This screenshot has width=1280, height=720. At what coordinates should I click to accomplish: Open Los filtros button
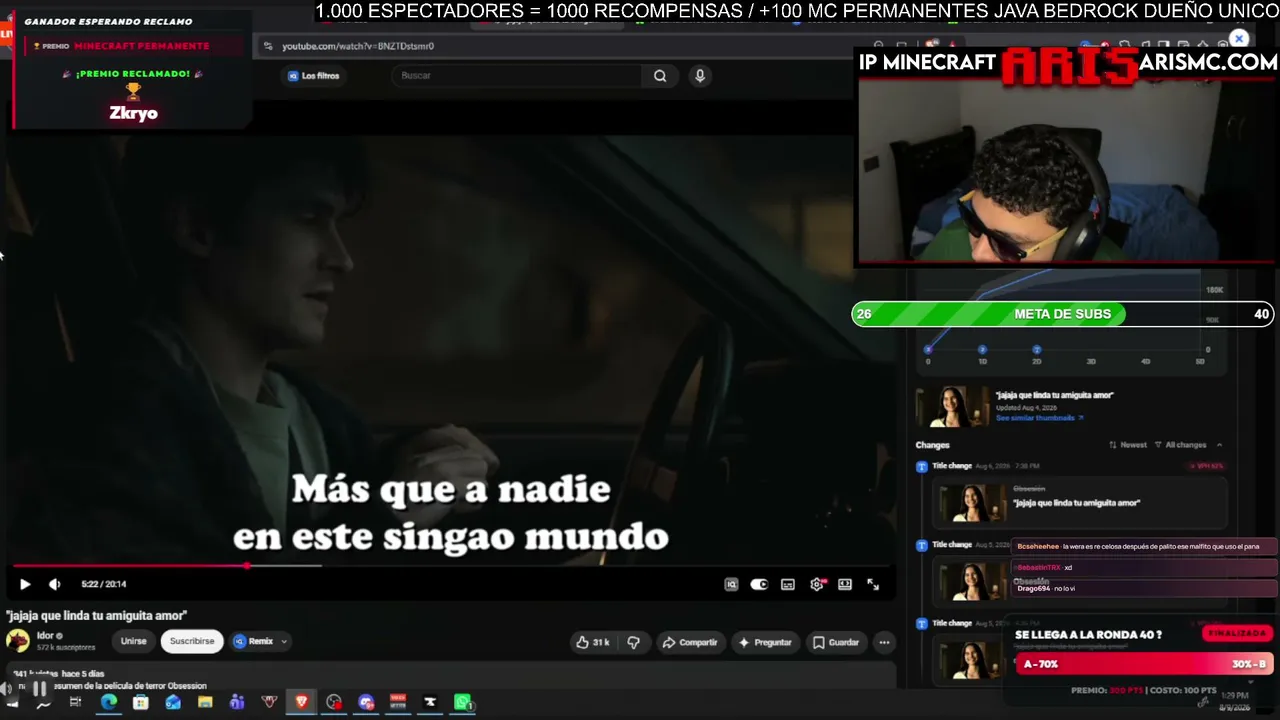point(314,76)
